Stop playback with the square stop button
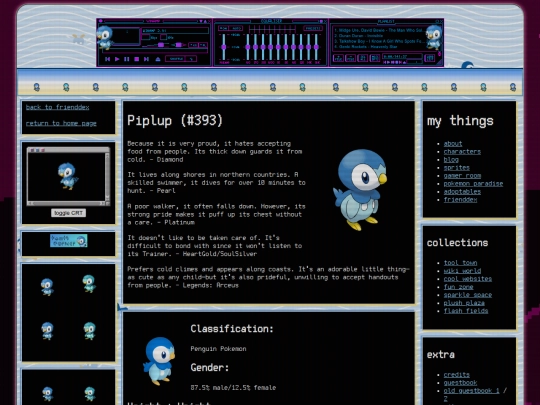 [136, 59]
